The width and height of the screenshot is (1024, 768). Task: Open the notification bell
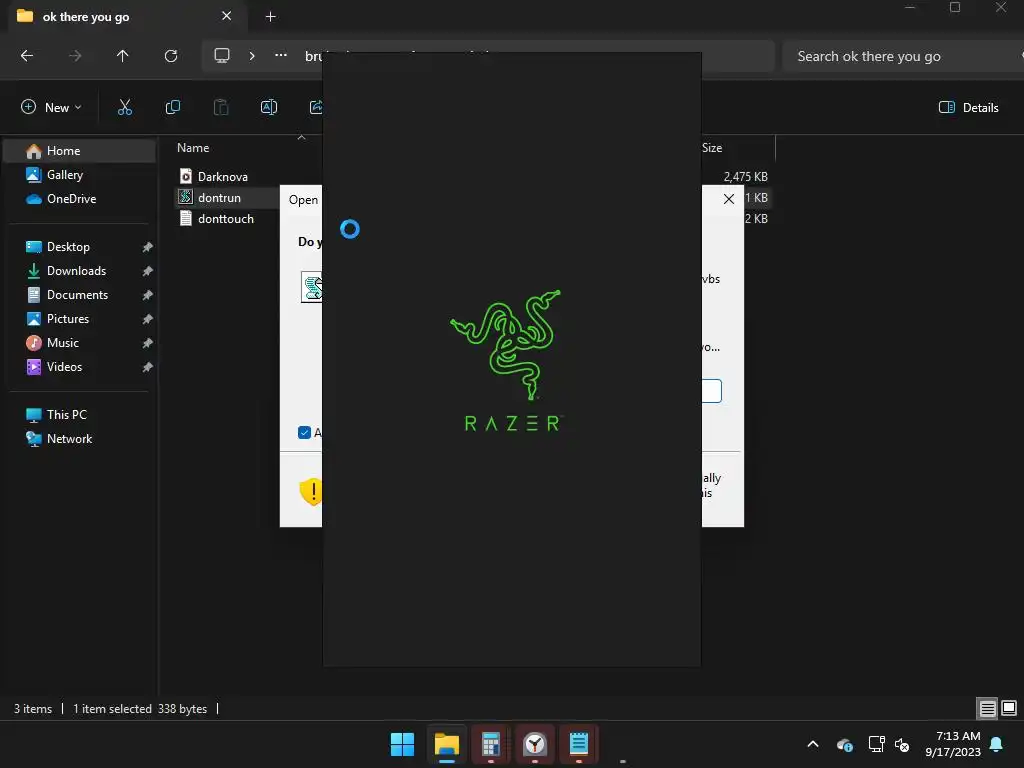tap(997, 744)
